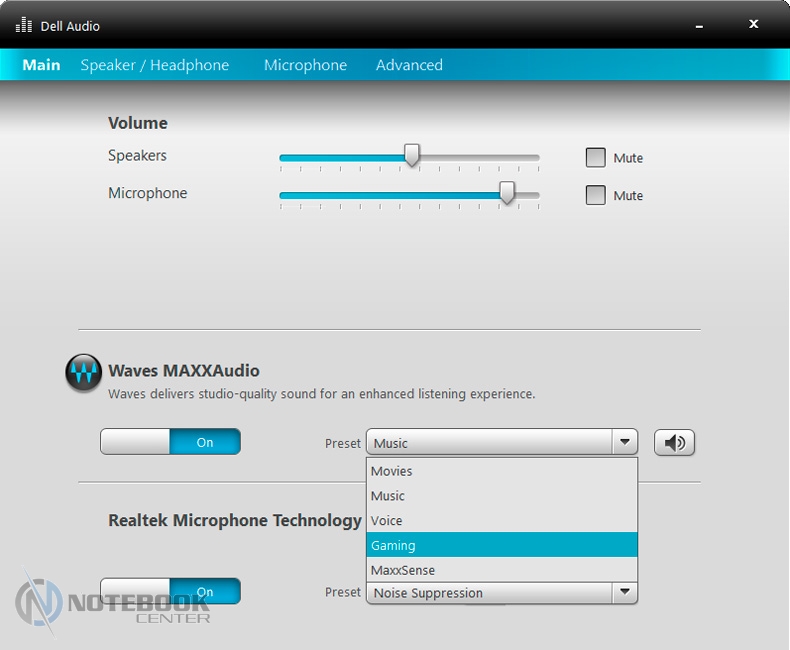Click the Dell Audio equalizer title icon

pos(24,24)
